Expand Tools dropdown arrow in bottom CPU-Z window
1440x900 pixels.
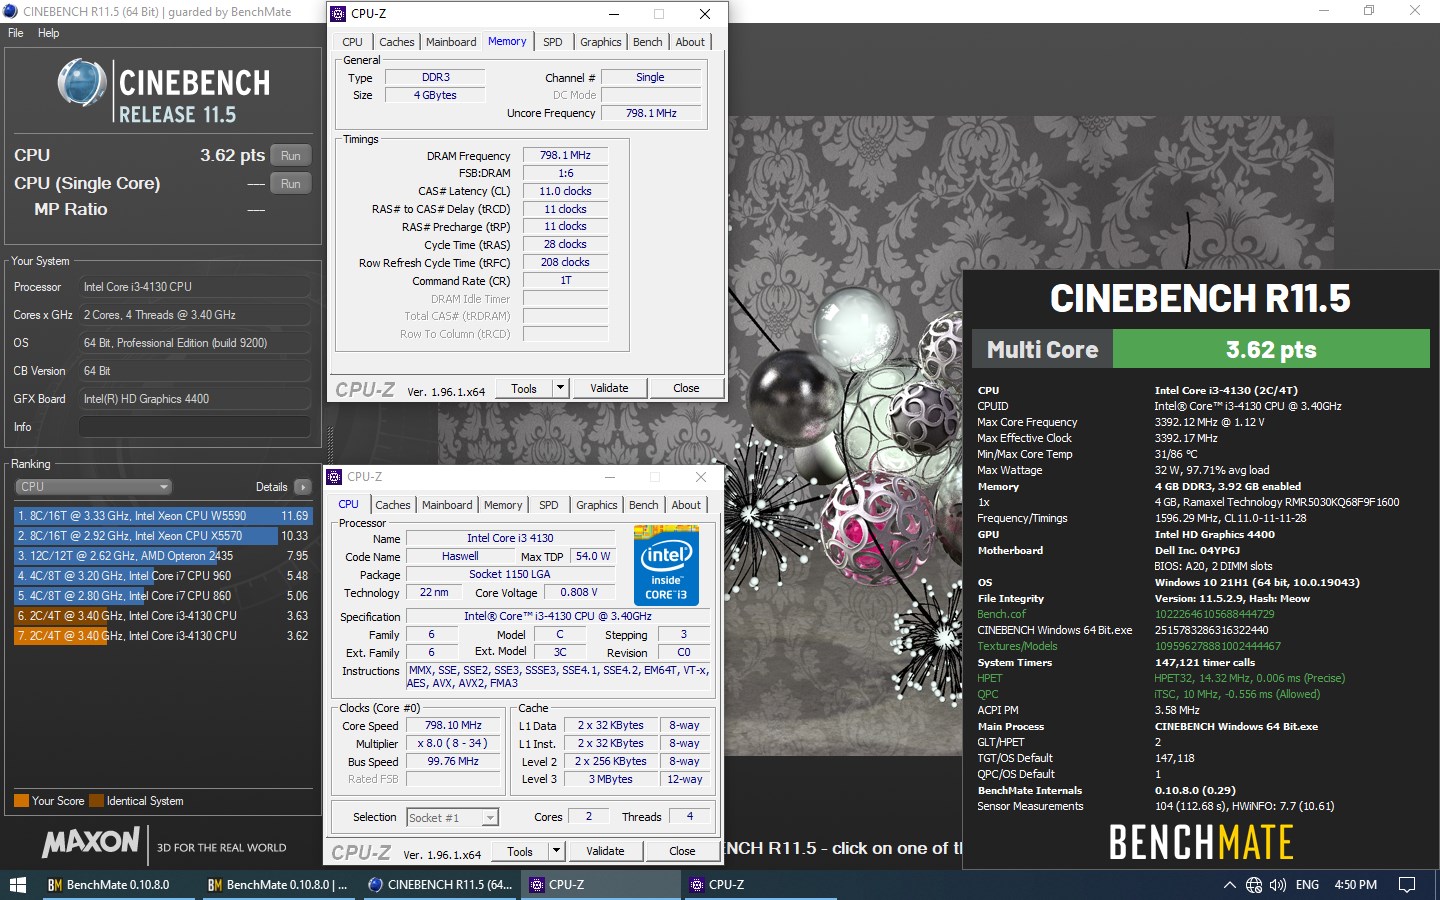point(556,852)
